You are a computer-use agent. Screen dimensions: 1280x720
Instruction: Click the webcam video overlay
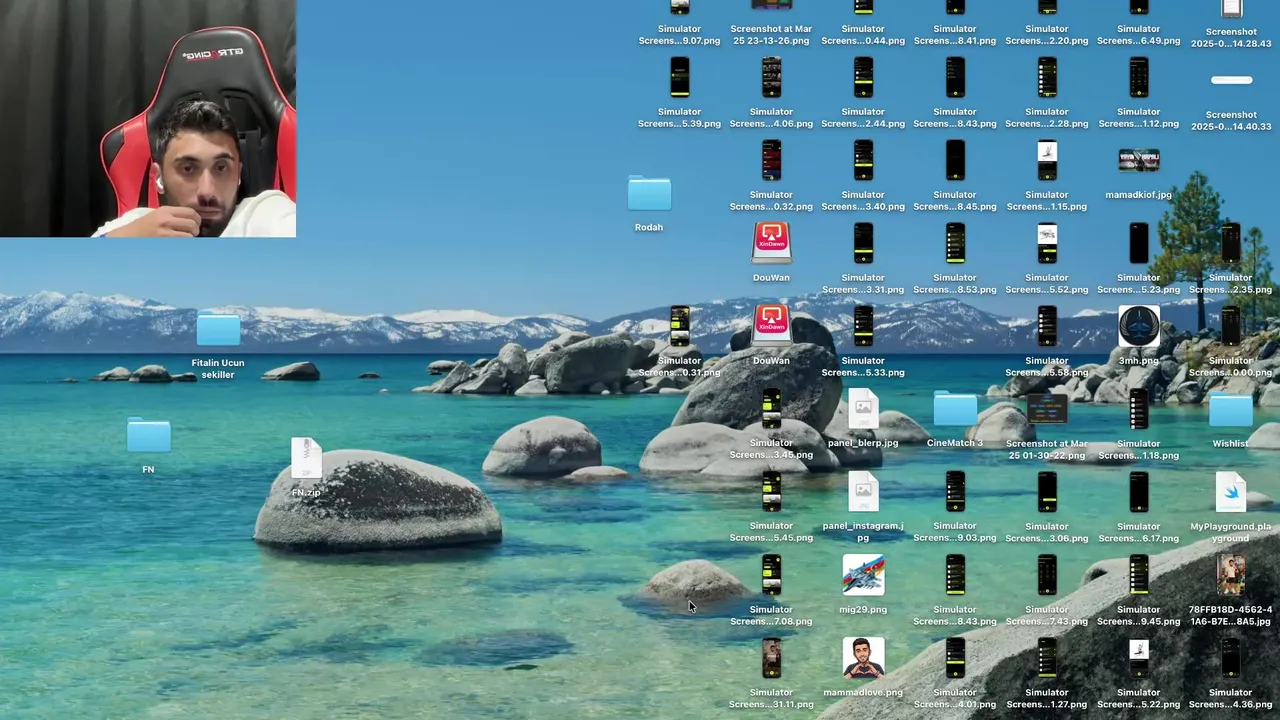tap(148, 118)
